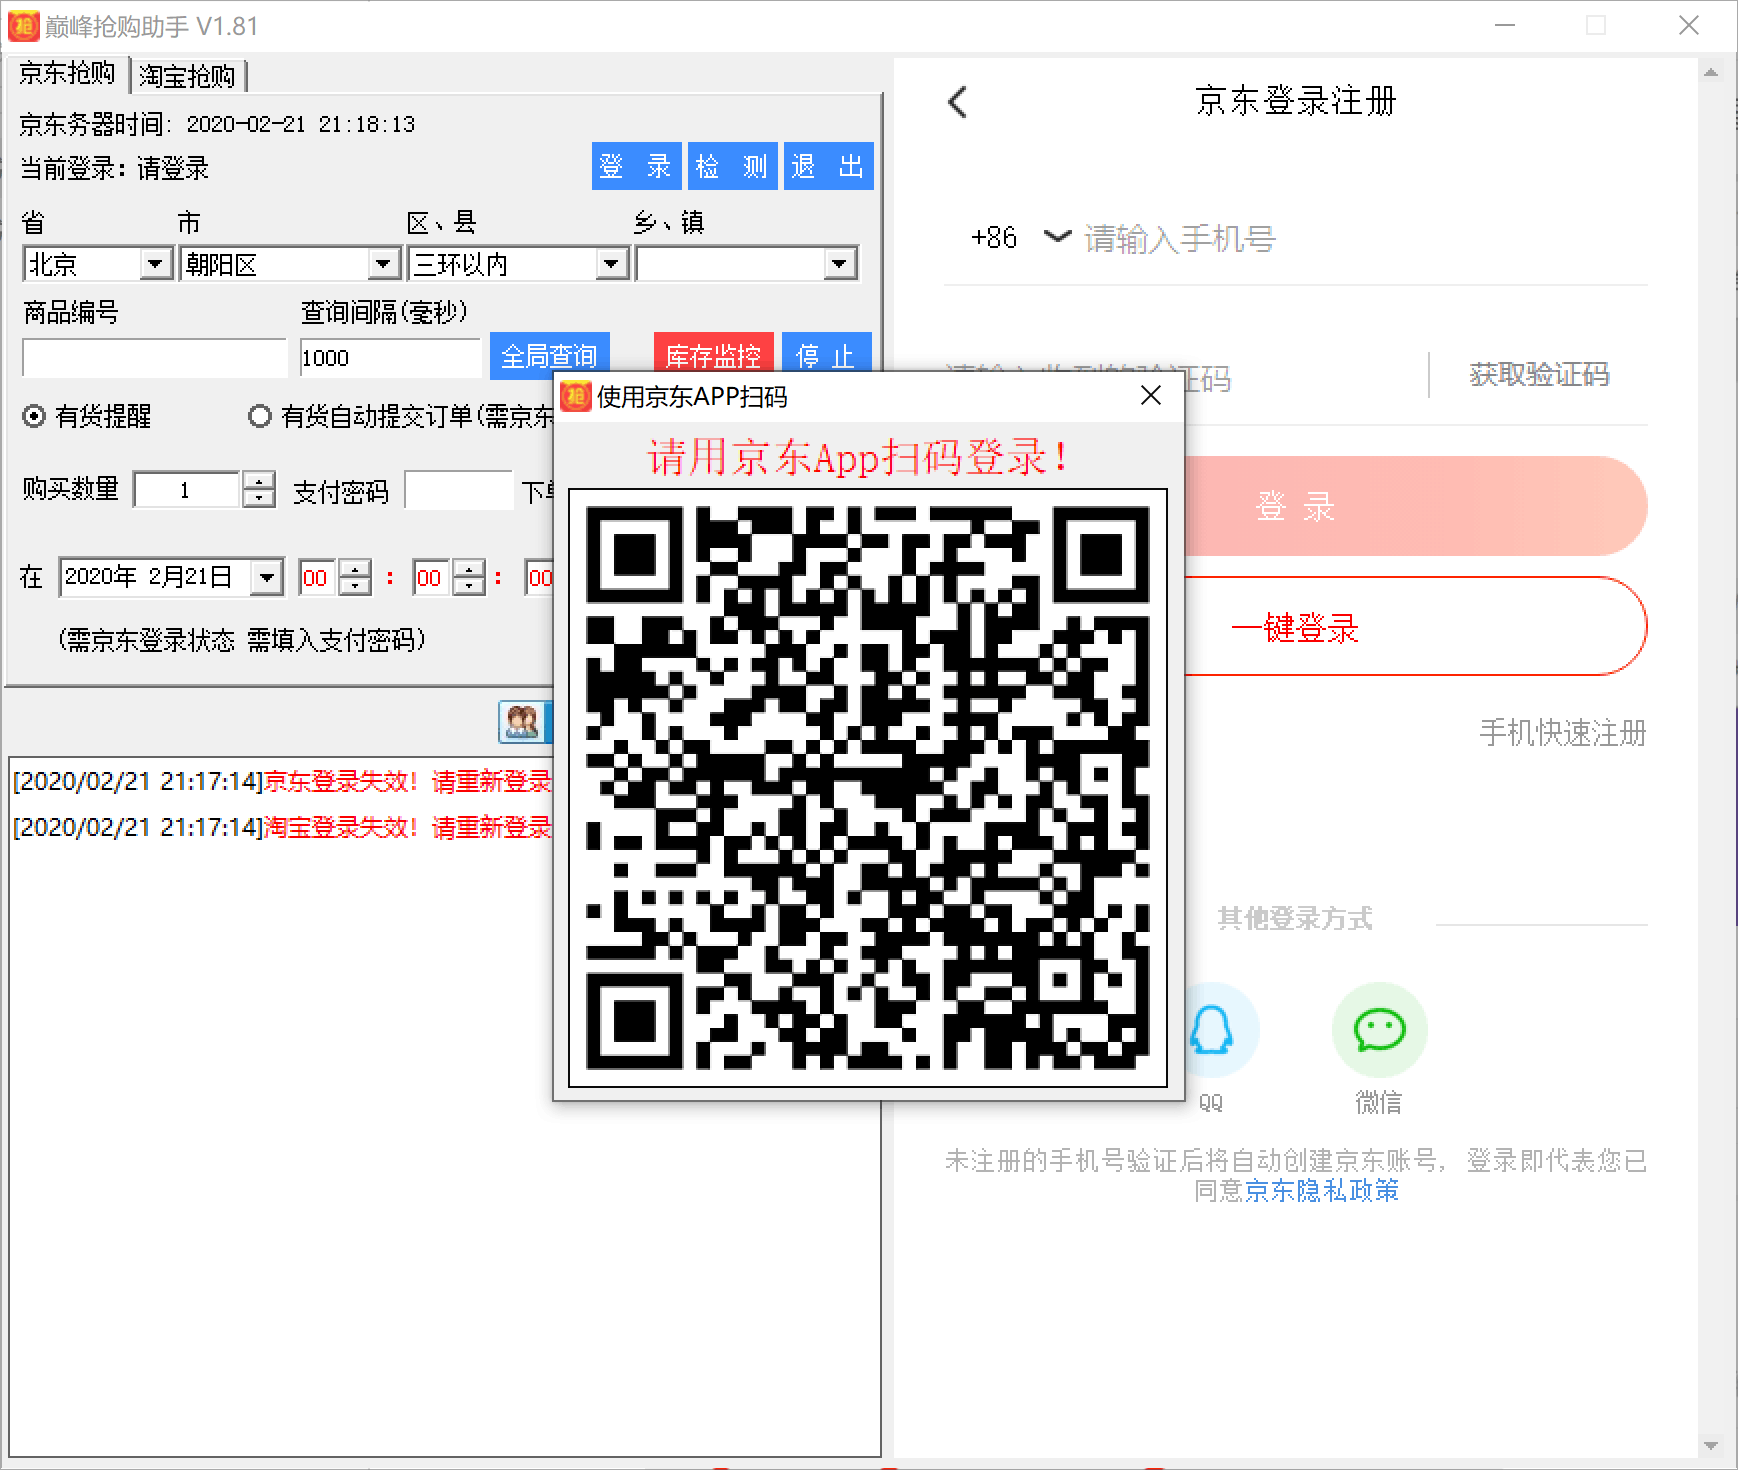Choose QQ login icon

1212,1031
